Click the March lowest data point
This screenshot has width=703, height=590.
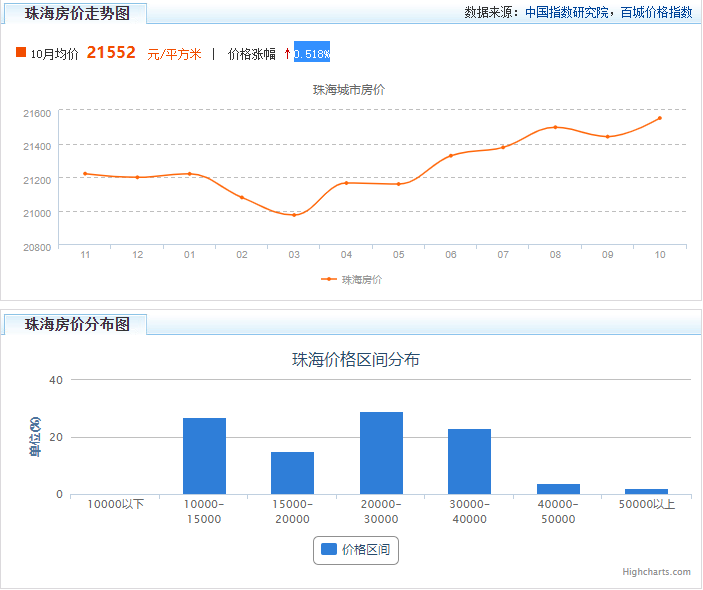294,215
